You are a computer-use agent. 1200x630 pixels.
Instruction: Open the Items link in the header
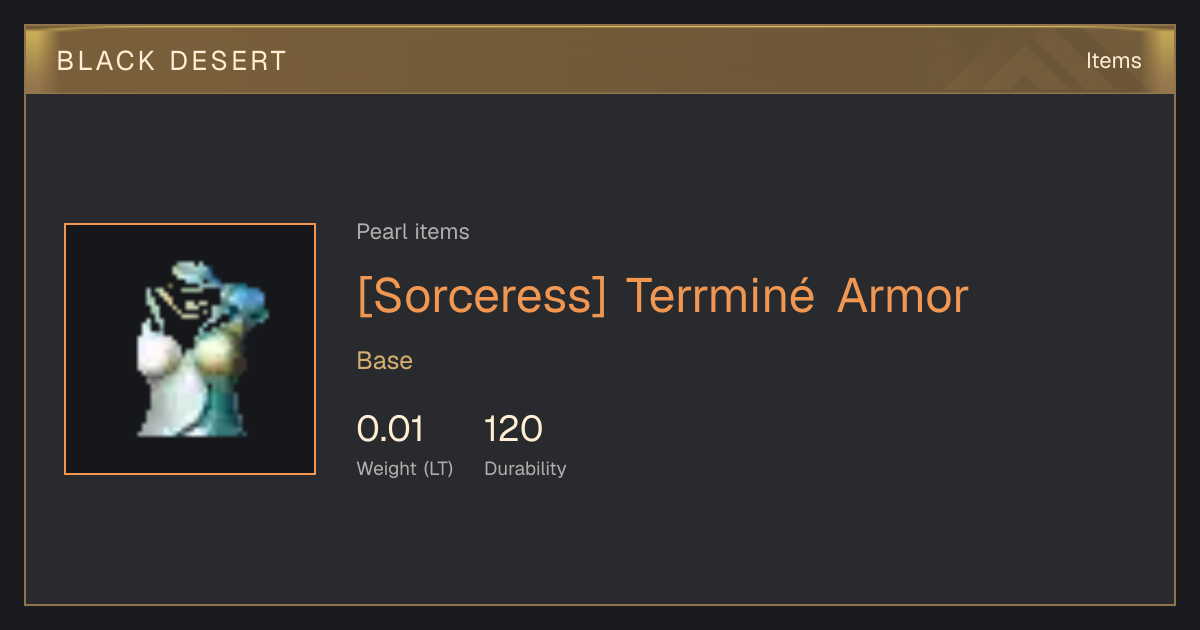tap(1113, 61)
